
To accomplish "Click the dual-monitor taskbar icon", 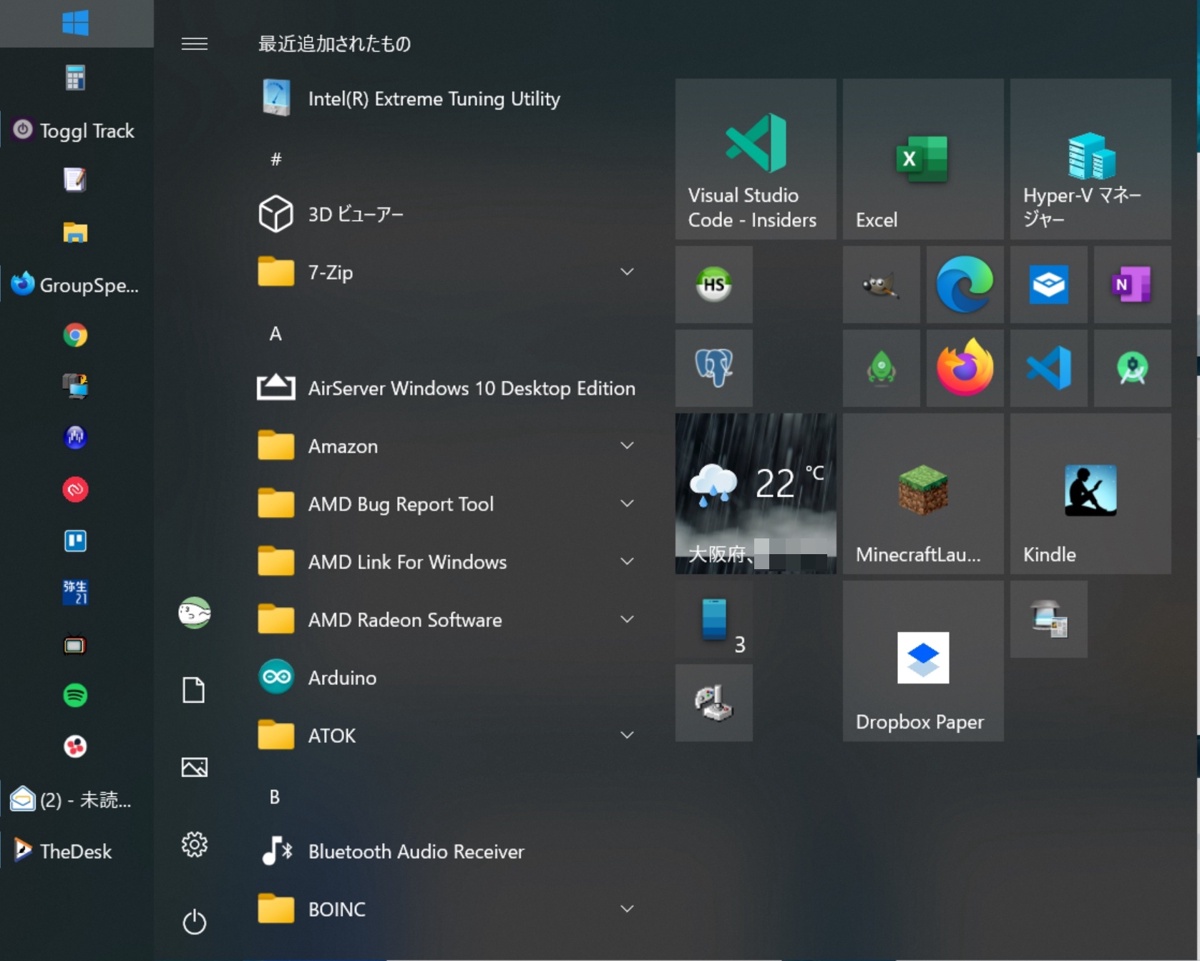I will tap(75, 386).
